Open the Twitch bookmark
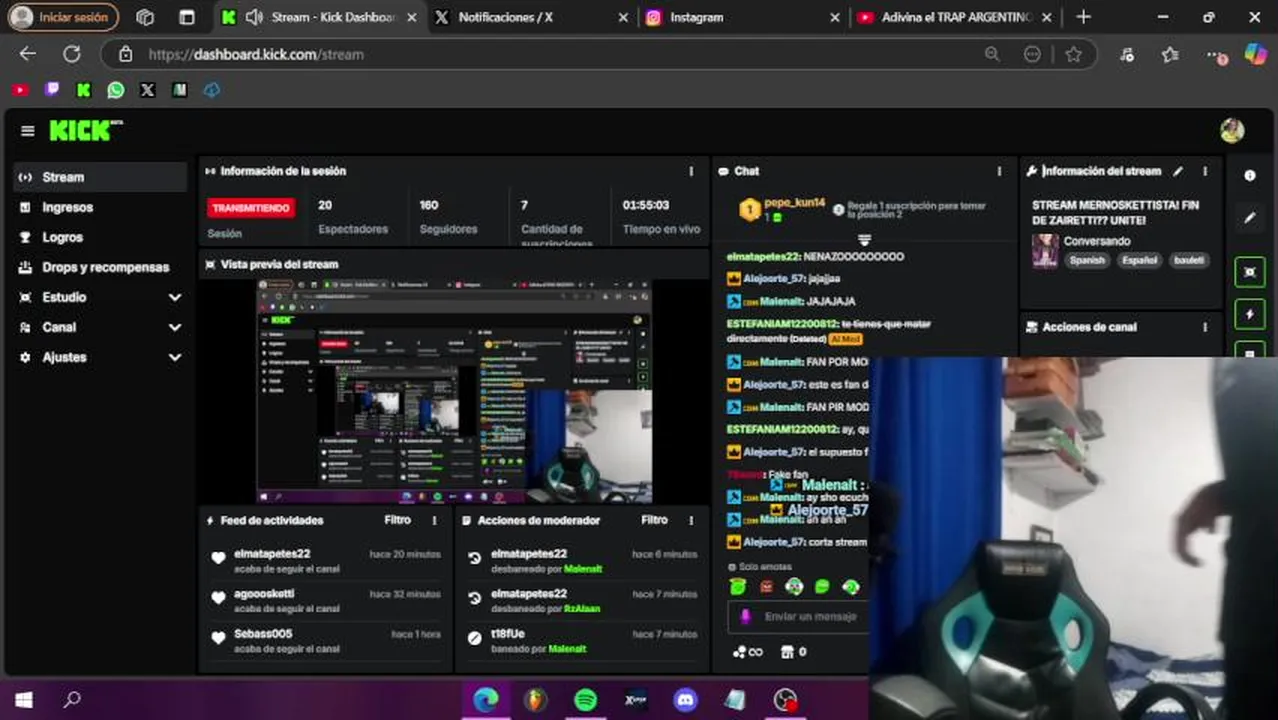The width and height of the screenshot is (1278, 720). pyautogui.click(x=52, y=90)
